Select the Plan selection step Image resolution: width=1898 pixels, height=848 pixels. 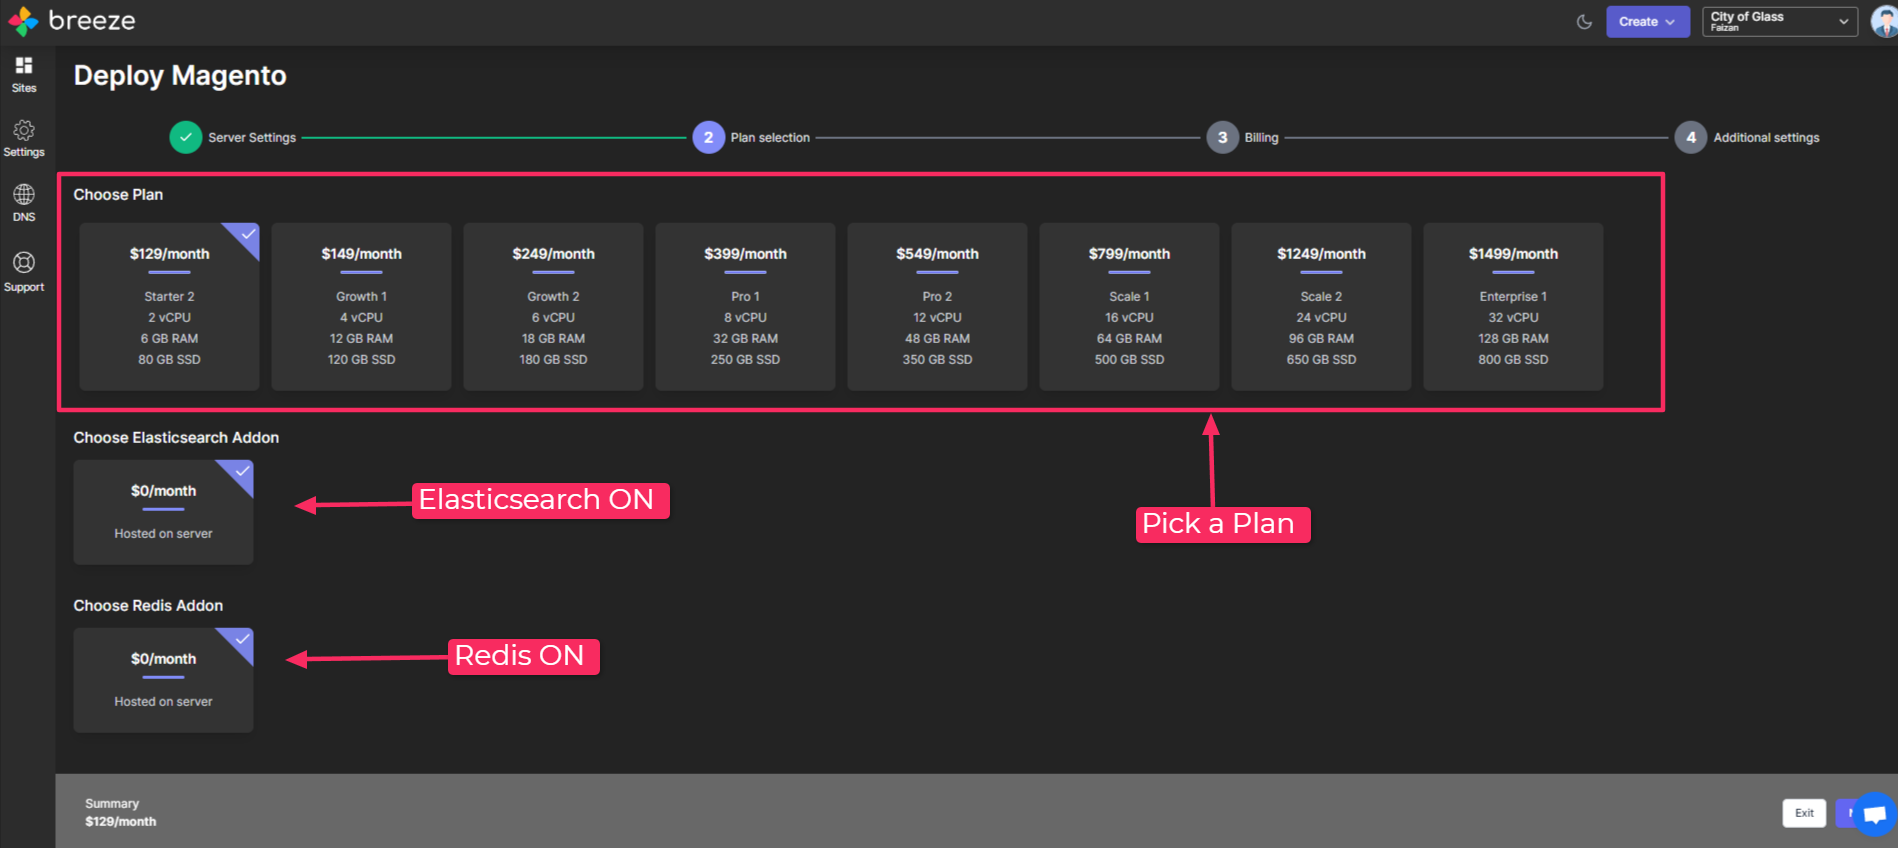pos(751,137)
